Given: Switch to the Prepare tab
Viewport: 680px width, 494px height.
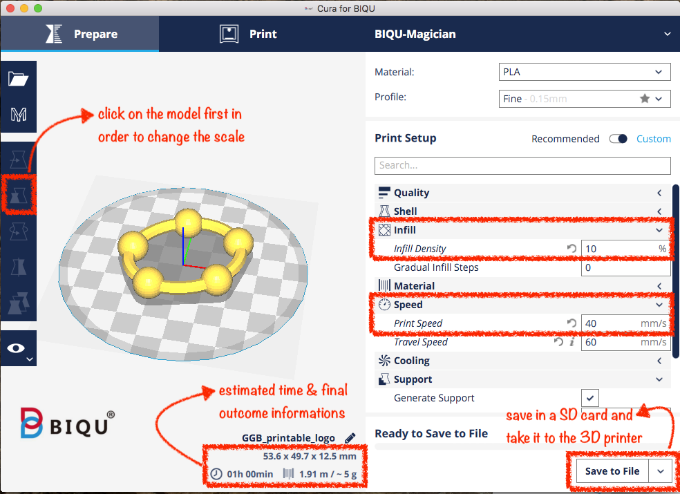Looking at the screenshot, I should click(x=80, y=34).
